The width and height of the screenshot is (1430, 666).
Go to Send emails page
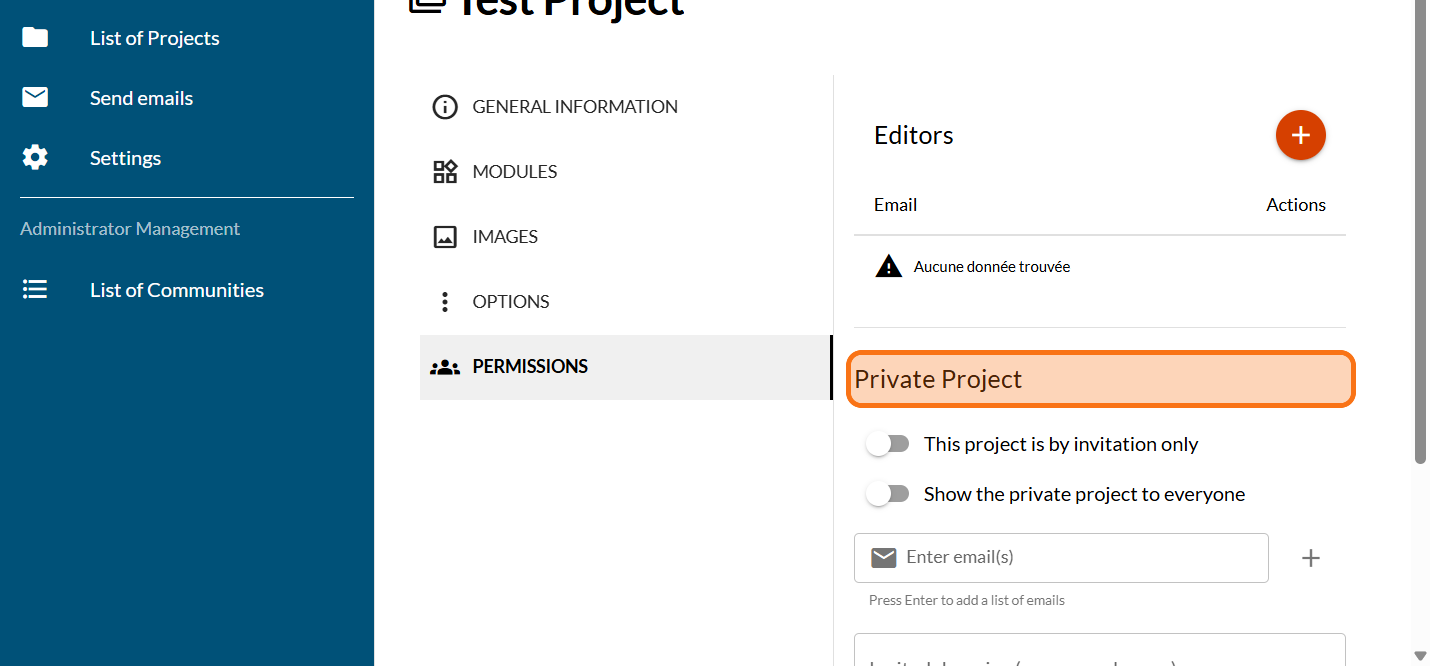tap(141, 98)
